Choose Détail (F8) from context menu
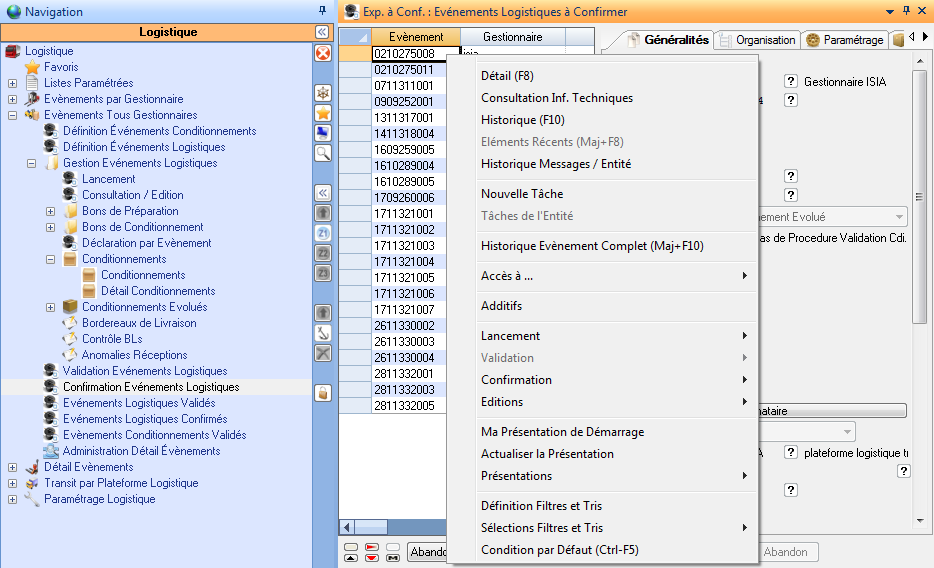Viewport: 934px width, 568px height. pyautogui.click(x=507, y=76)
